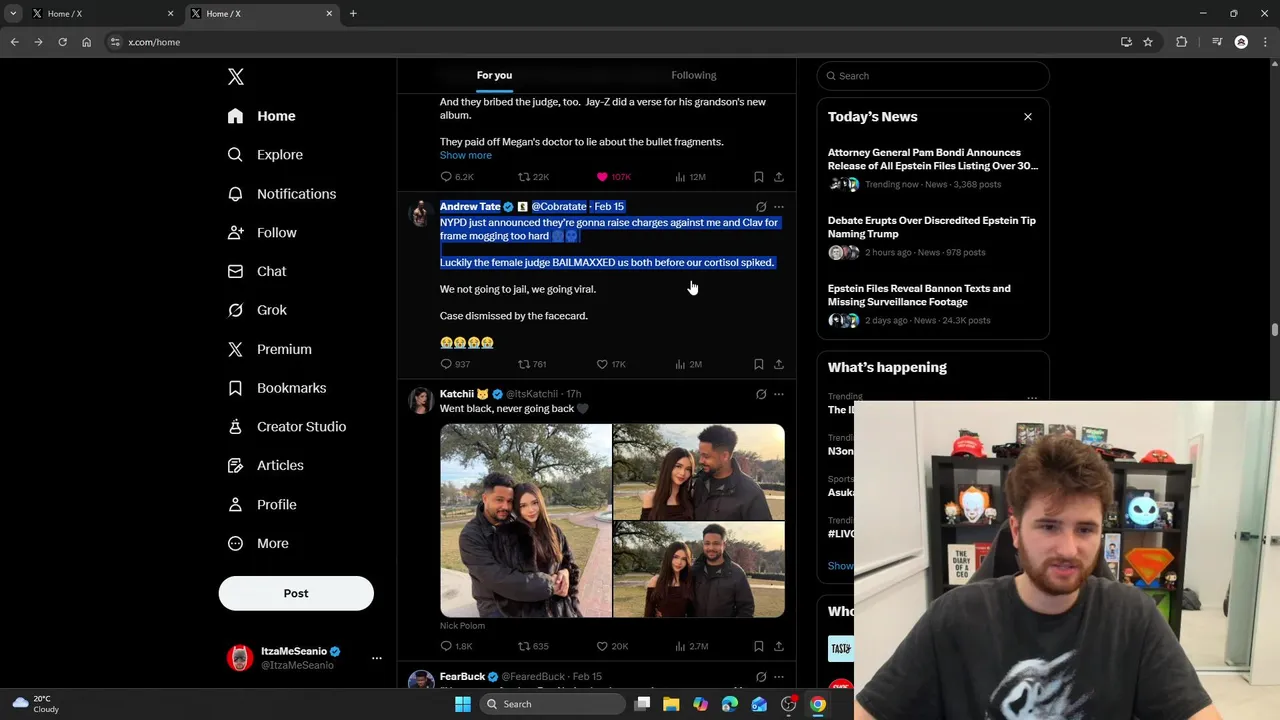Reply to Katchii post with 1.8K comments
The width and height of the screenshot is (1280, 720).
[x=456, y=646]
